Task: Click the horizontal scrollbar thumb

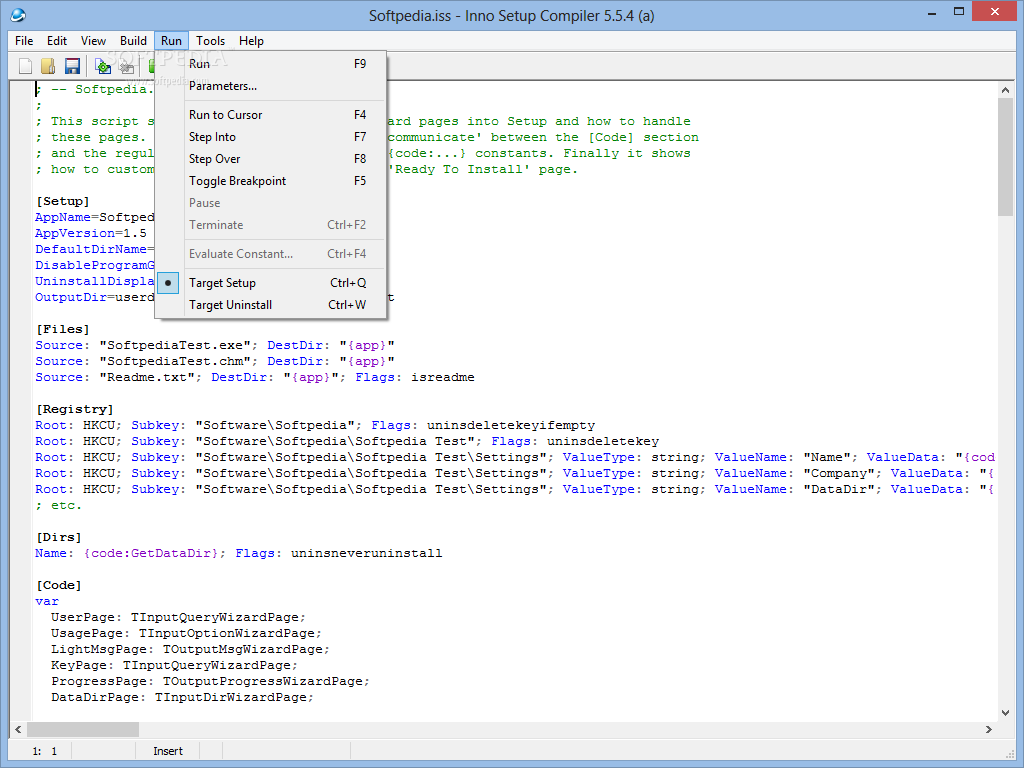Action: 83,729
